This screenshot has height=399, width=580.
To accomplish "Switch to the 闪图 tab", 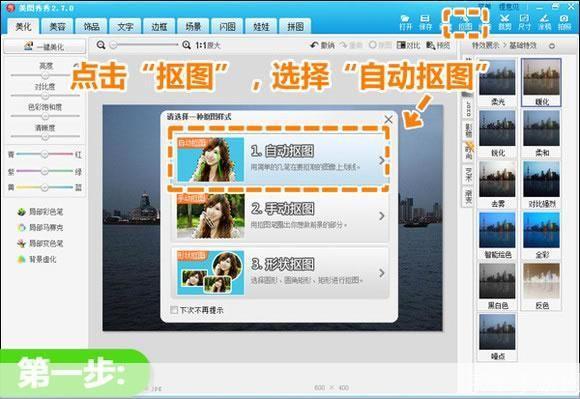I will 227,26.
